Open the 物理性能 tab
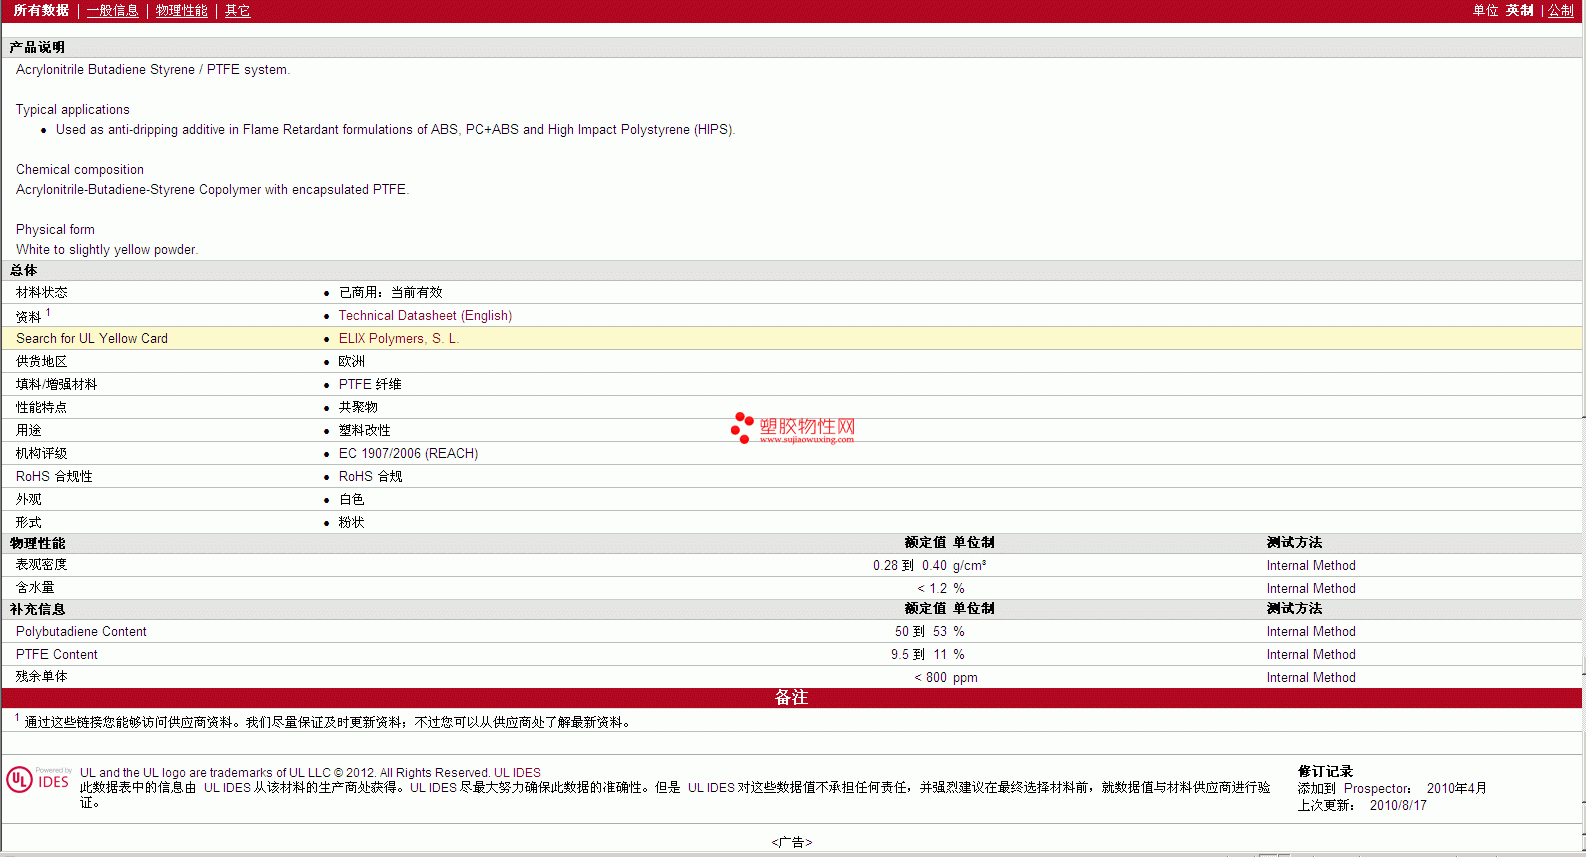Image resolution: width=1586 pixels, height=857 pixels. pyautogui.click(x=182, y=10)
